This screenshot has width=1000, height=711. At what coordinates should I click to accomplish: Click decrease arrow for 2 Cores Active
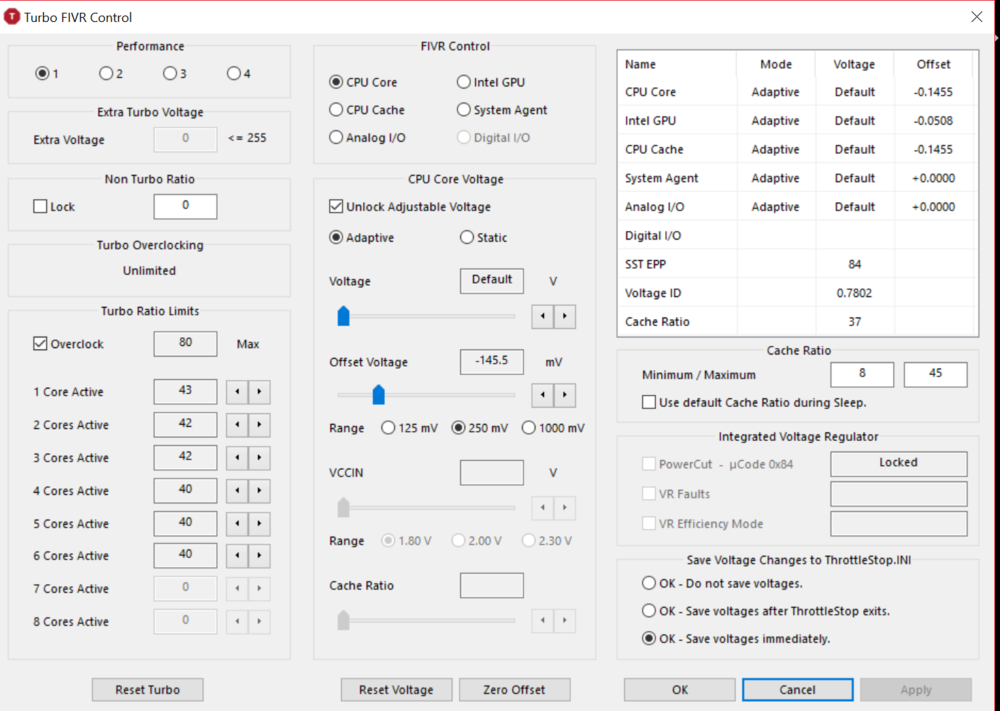point(237,425)
